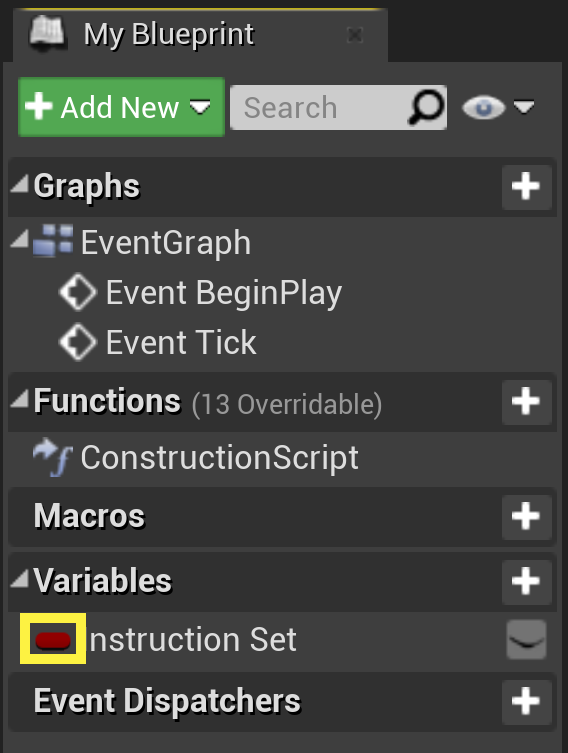Select the My Blueprint tab
Viewport: 568px width, 753px height.
click(x=201, y=35)
